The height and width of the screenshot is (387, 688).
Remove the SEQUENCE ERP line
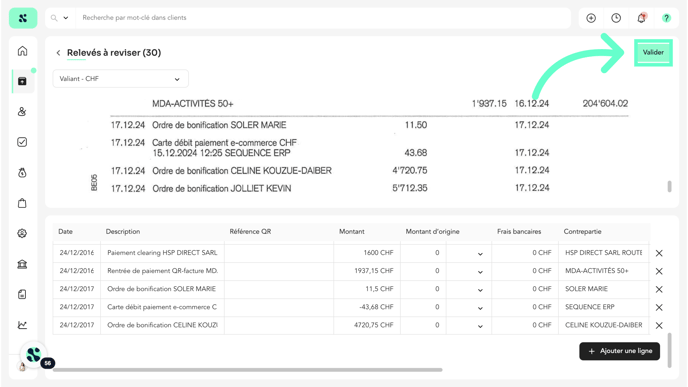point(659,308)
